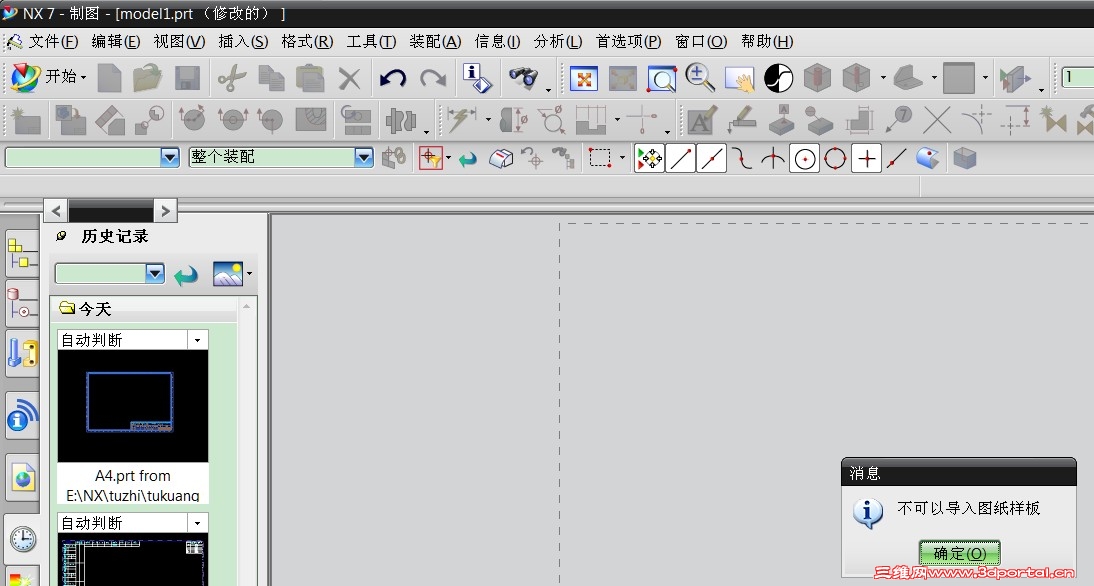Click resource bar right arrow
Screen dimensions: 1094x586
click(x=165, y=210)
